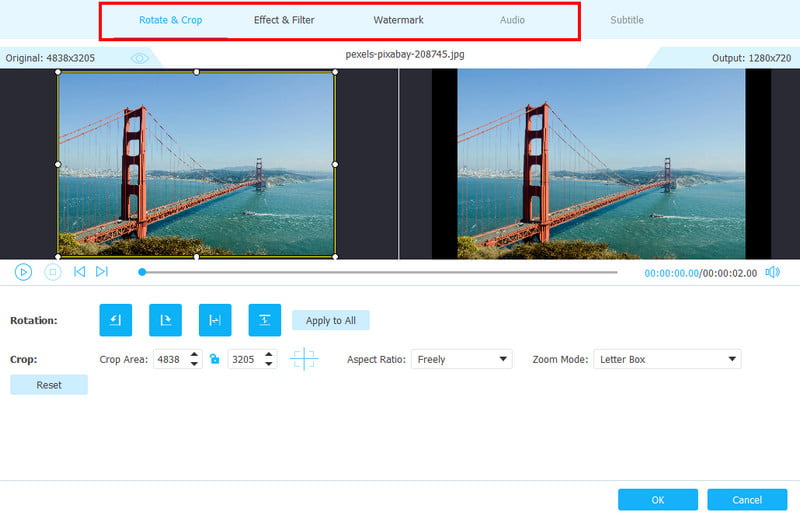
Task: Switch to the Effect & Filter tab
Action: click(x=284, y=20)
